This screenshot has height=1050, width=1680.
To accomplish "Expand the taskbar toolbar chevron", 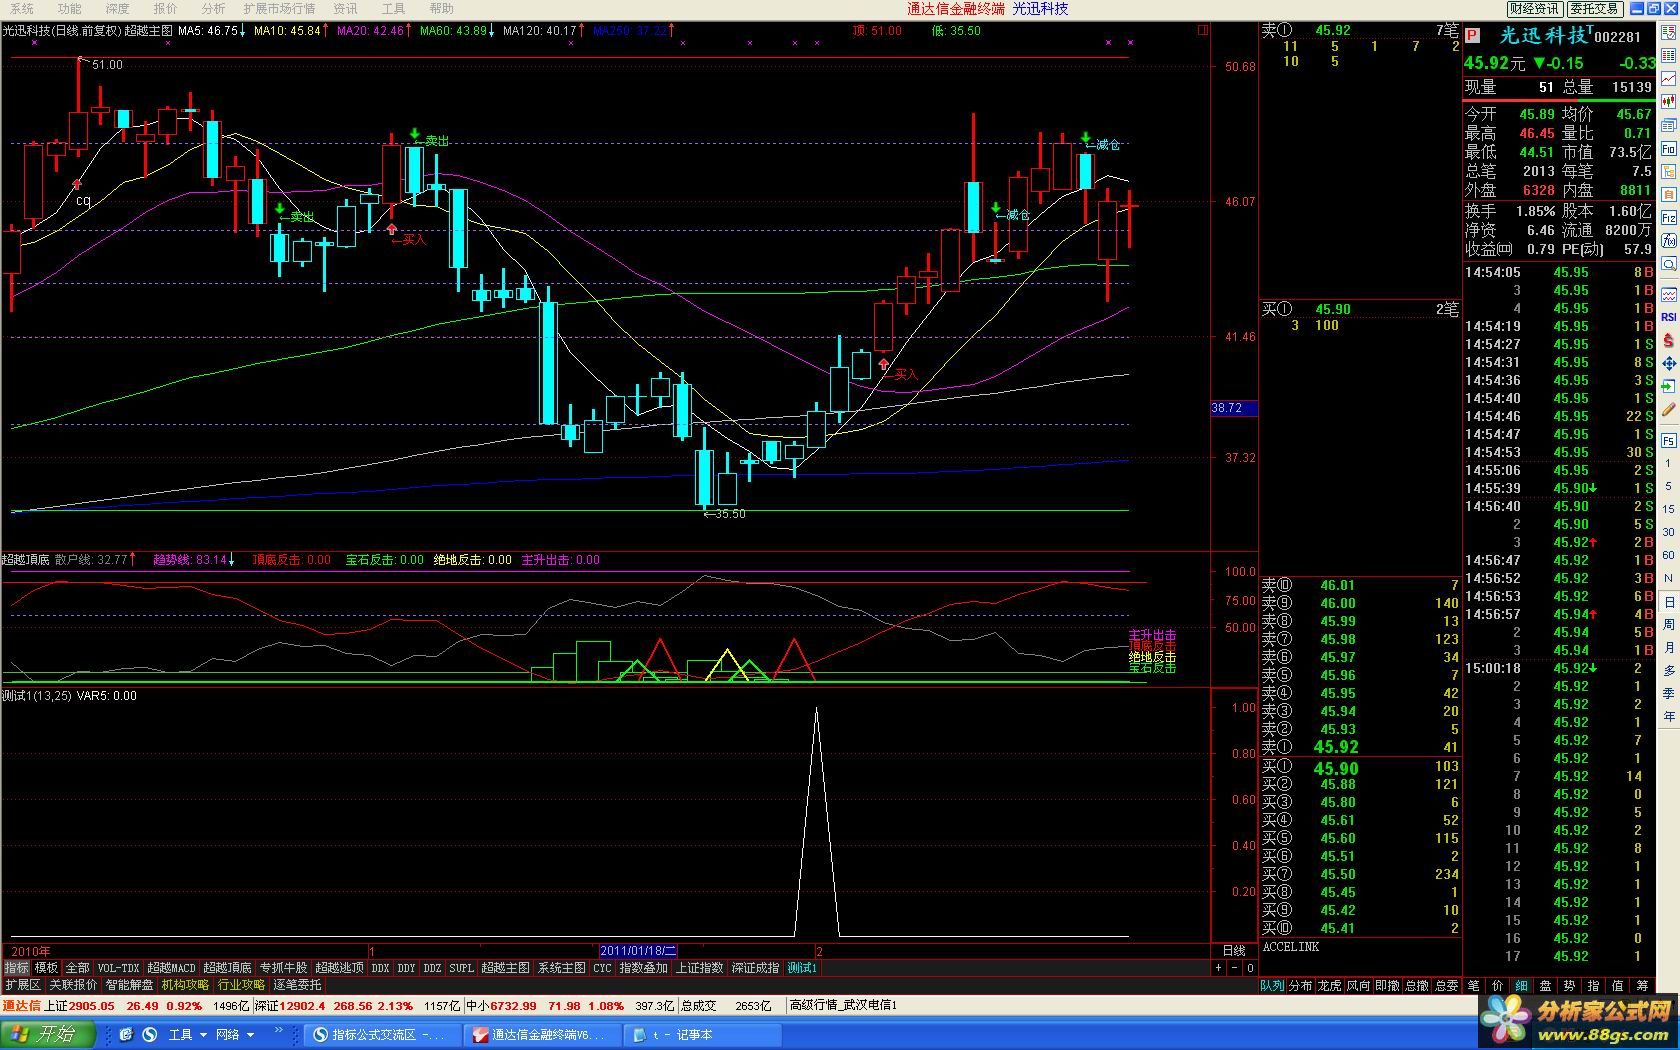I will [x=279, y=1031].
